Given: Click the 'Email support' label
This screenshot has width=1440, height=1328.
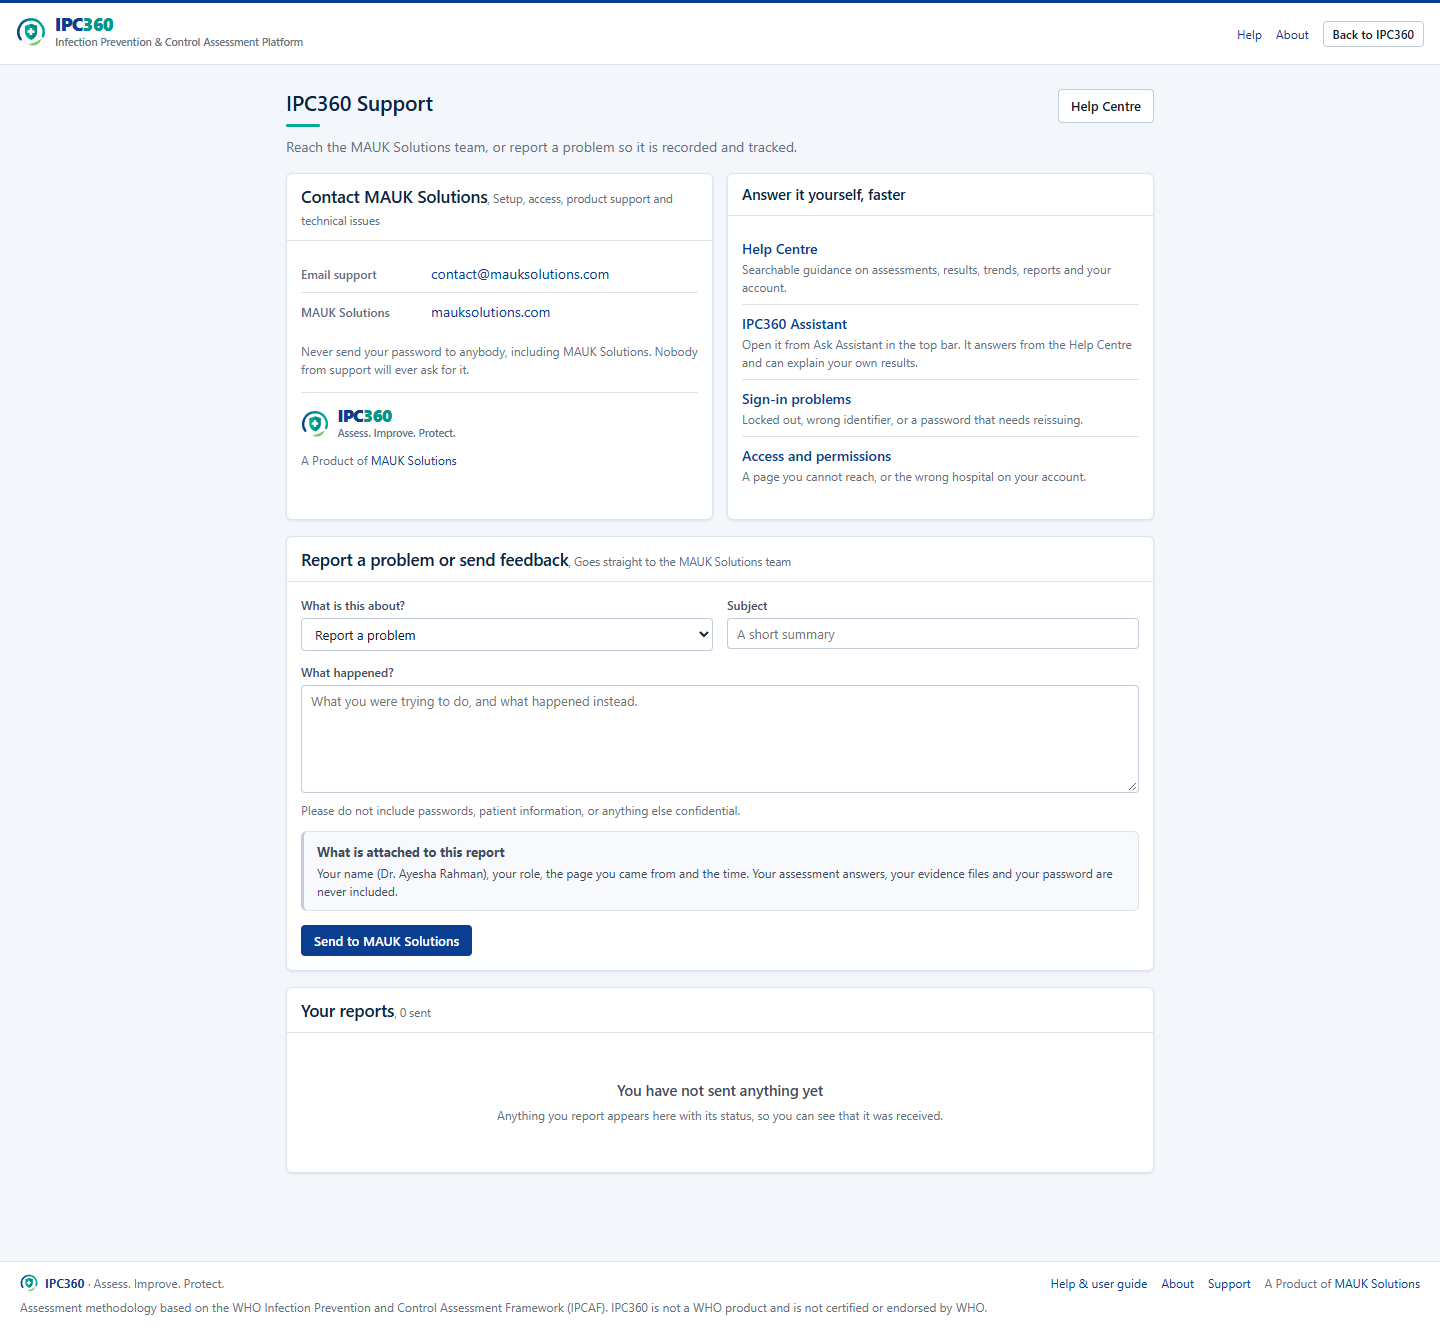Looking at the screenshot, I should point(339,275).
